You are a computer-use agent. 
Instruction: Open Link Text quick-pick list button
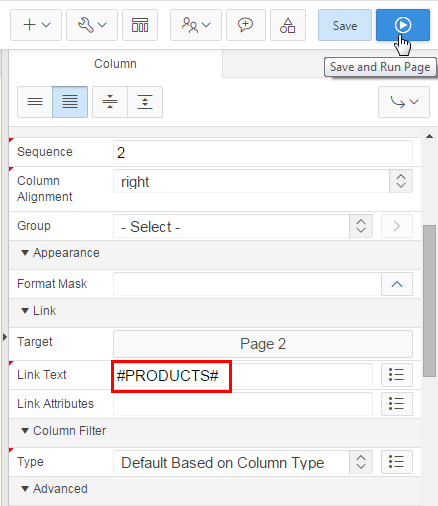[397, 375]
